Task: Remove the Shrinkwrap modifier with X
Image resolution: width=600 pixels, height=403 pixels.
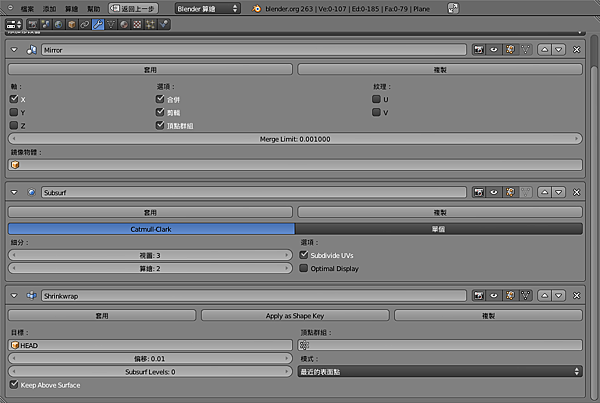Action: point(576,295)
